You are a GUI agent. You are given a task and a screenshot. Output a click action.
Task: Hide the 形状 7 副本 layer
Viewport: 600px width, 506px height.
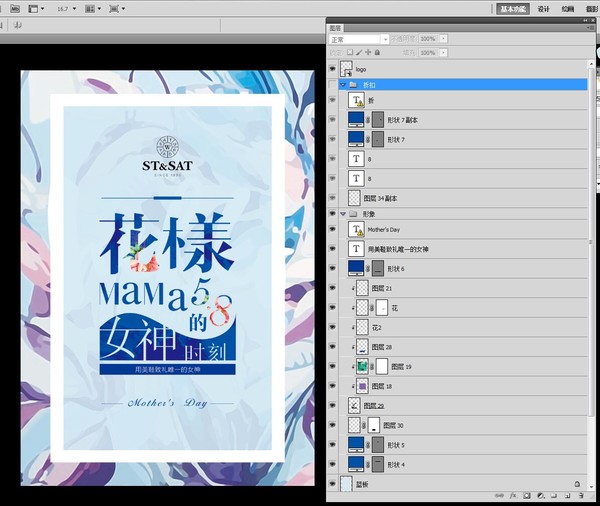[332, 120]
